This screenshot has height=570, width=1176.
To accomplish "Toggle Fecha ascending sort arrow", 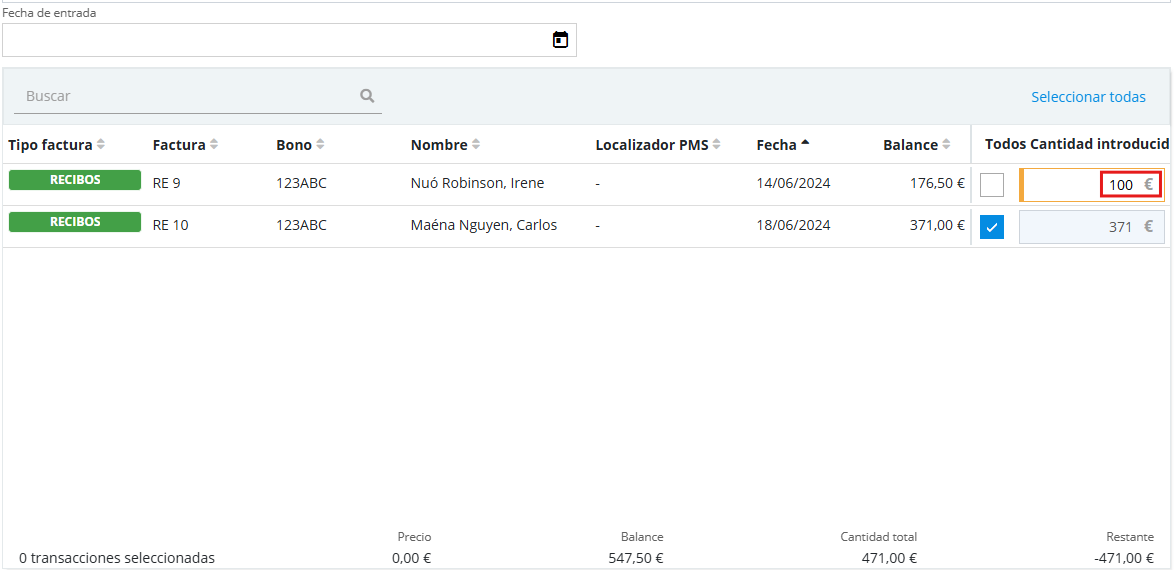I will (805, 144).
